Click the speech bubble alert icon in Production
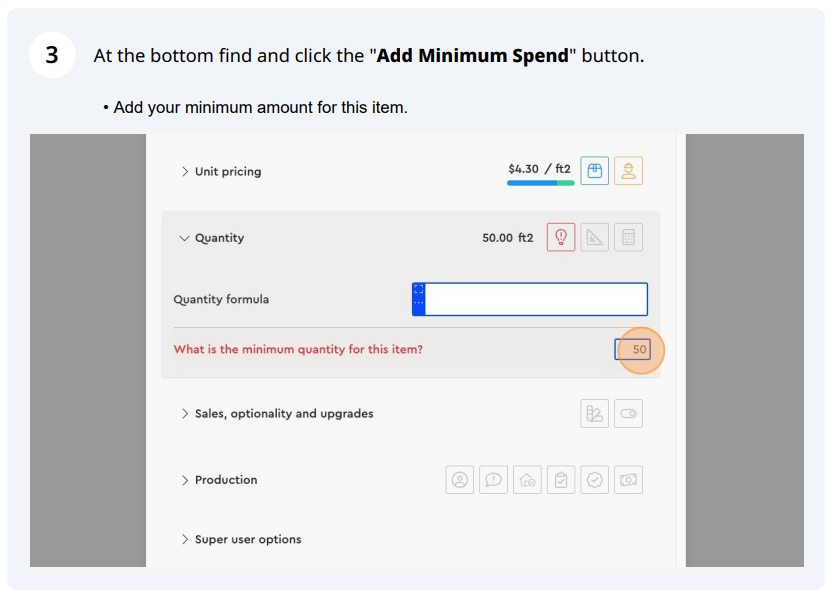Screen dimensions: 833x597 493,480
